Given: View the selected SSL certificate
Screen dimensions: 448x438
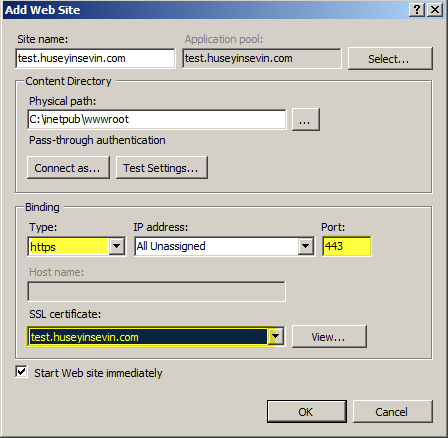Looking at the screenshot, I should tap(329, 337).
